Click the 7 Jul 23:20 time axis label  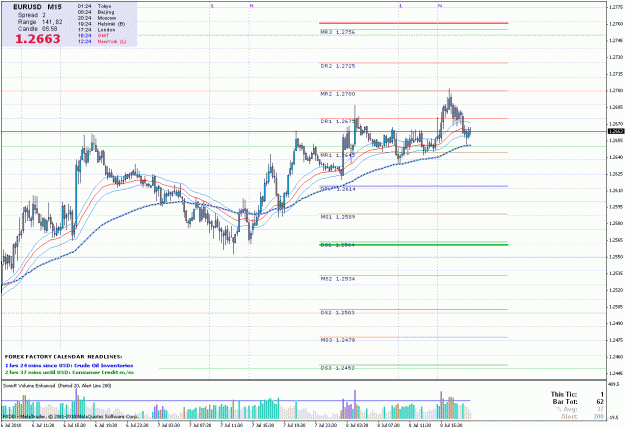coord(325,425)
